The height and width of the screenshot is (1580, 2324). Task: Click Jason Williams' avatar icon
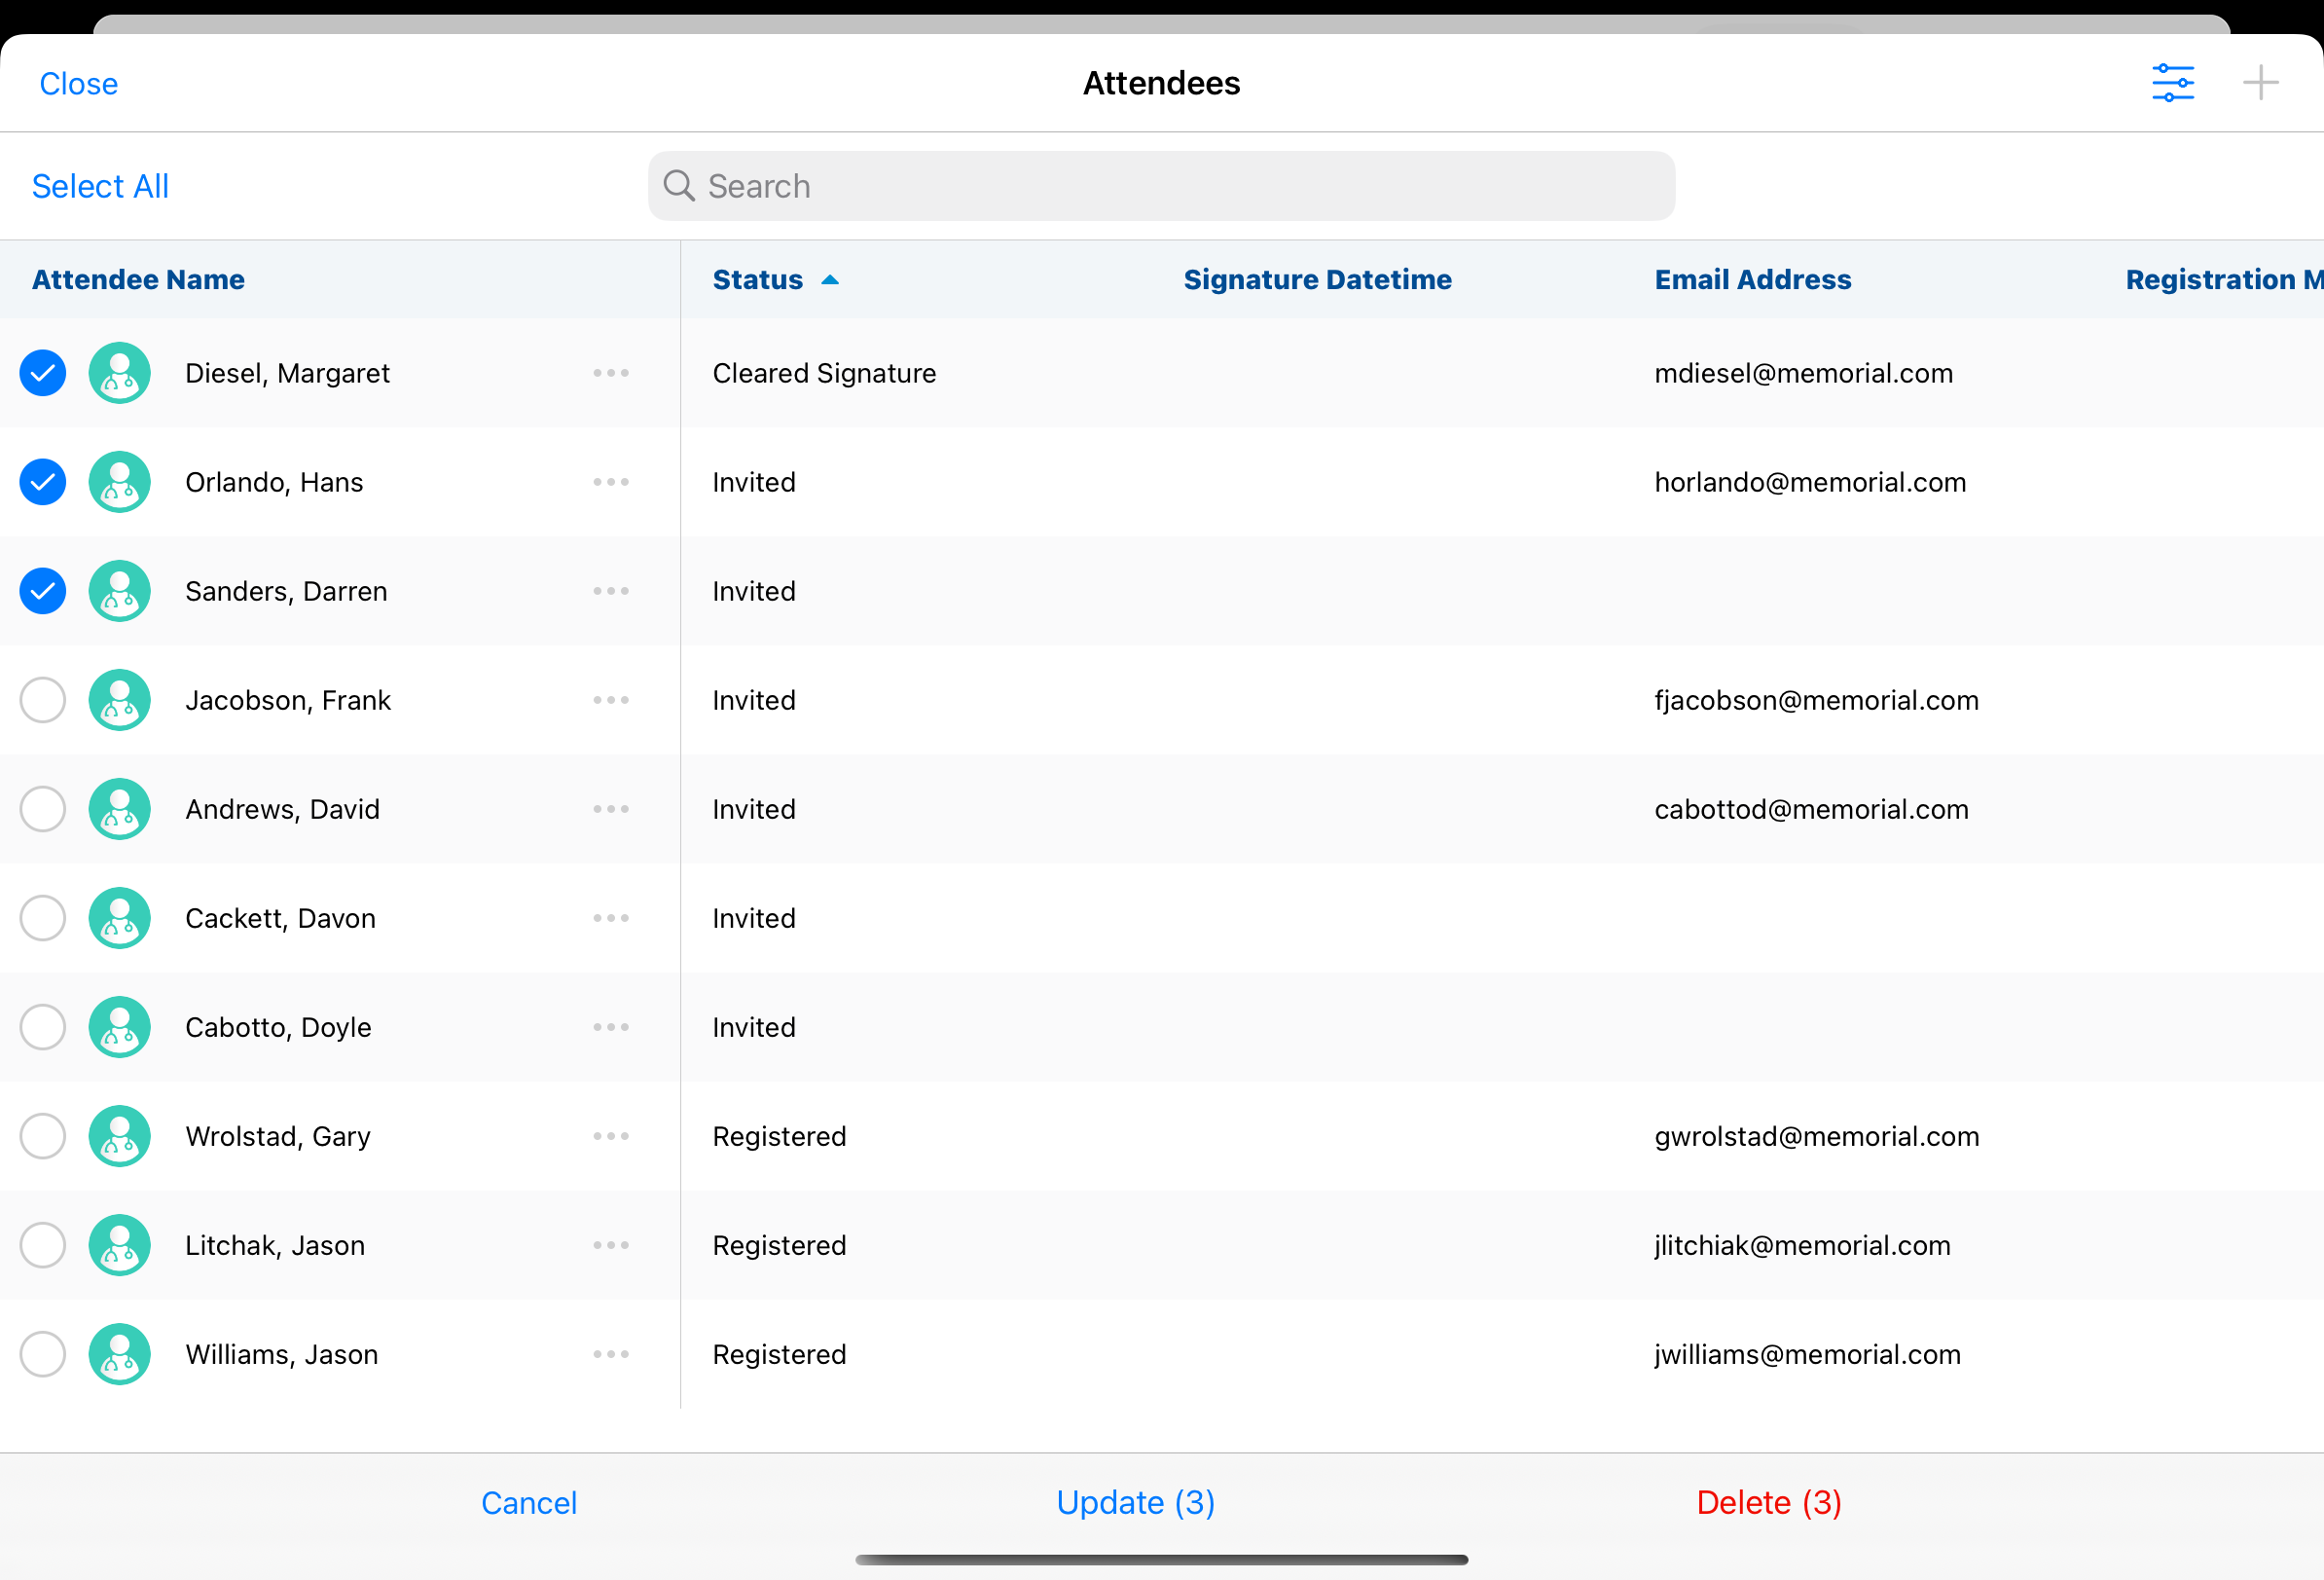coord(120,1354)
